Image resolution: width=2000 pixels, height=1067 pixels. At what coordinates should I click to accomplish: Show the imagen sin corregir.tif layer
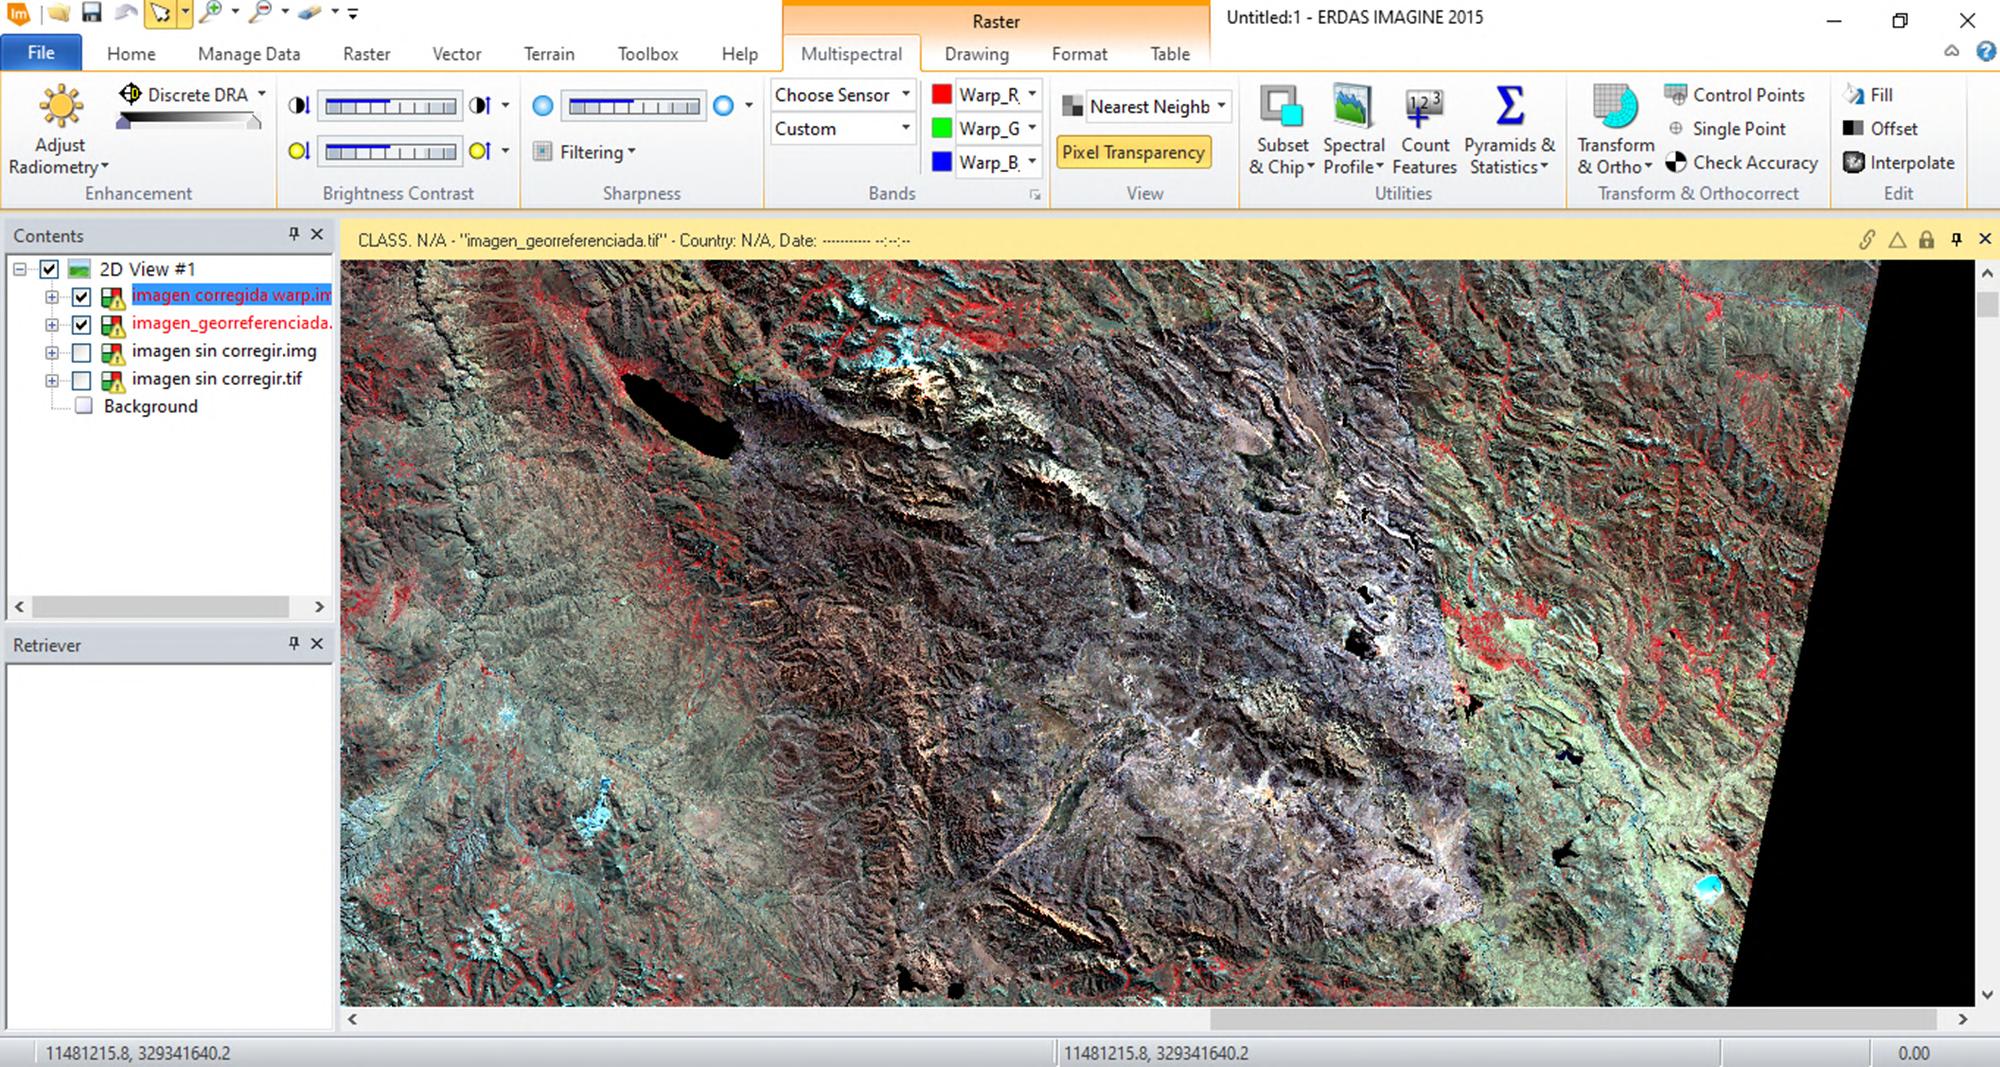coord(82,381)
